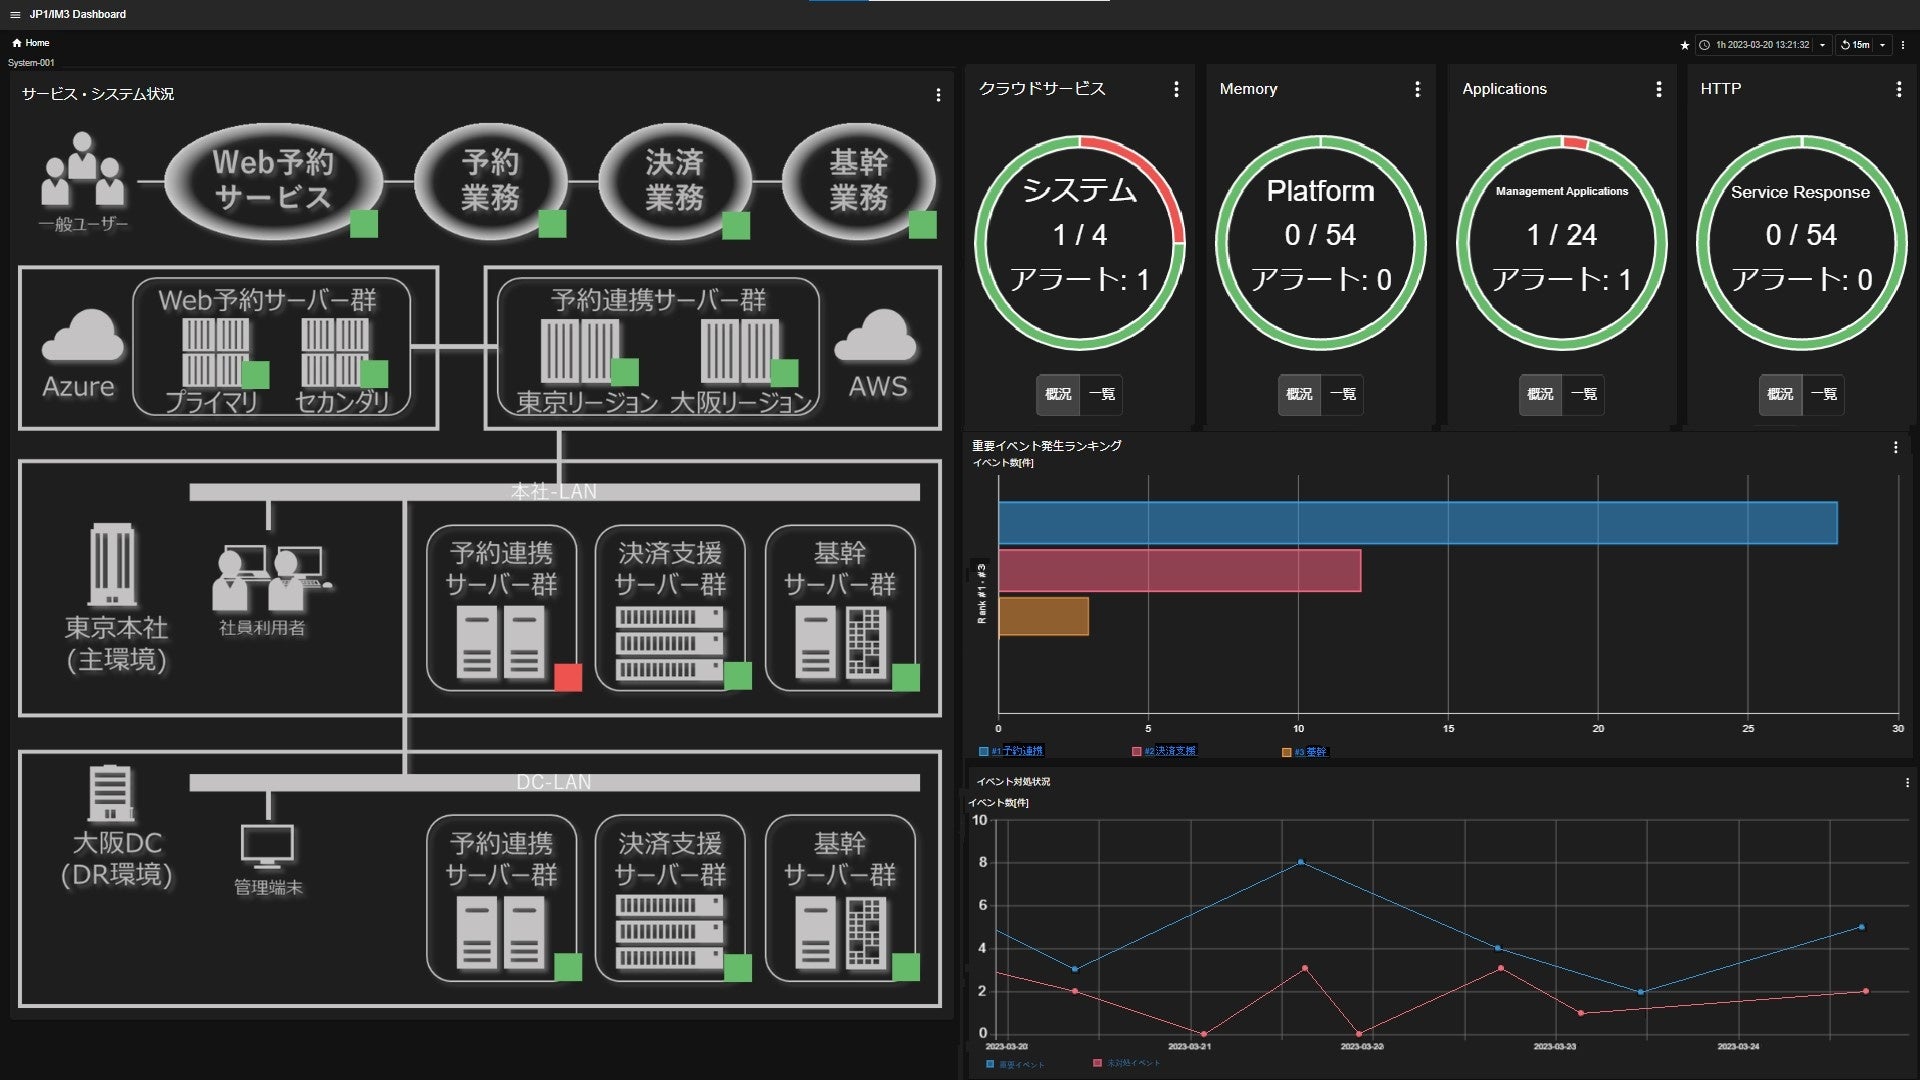Click the Azure cloud icon
The width and height of the screenshot is (1920, 1080).
point(83,337)
